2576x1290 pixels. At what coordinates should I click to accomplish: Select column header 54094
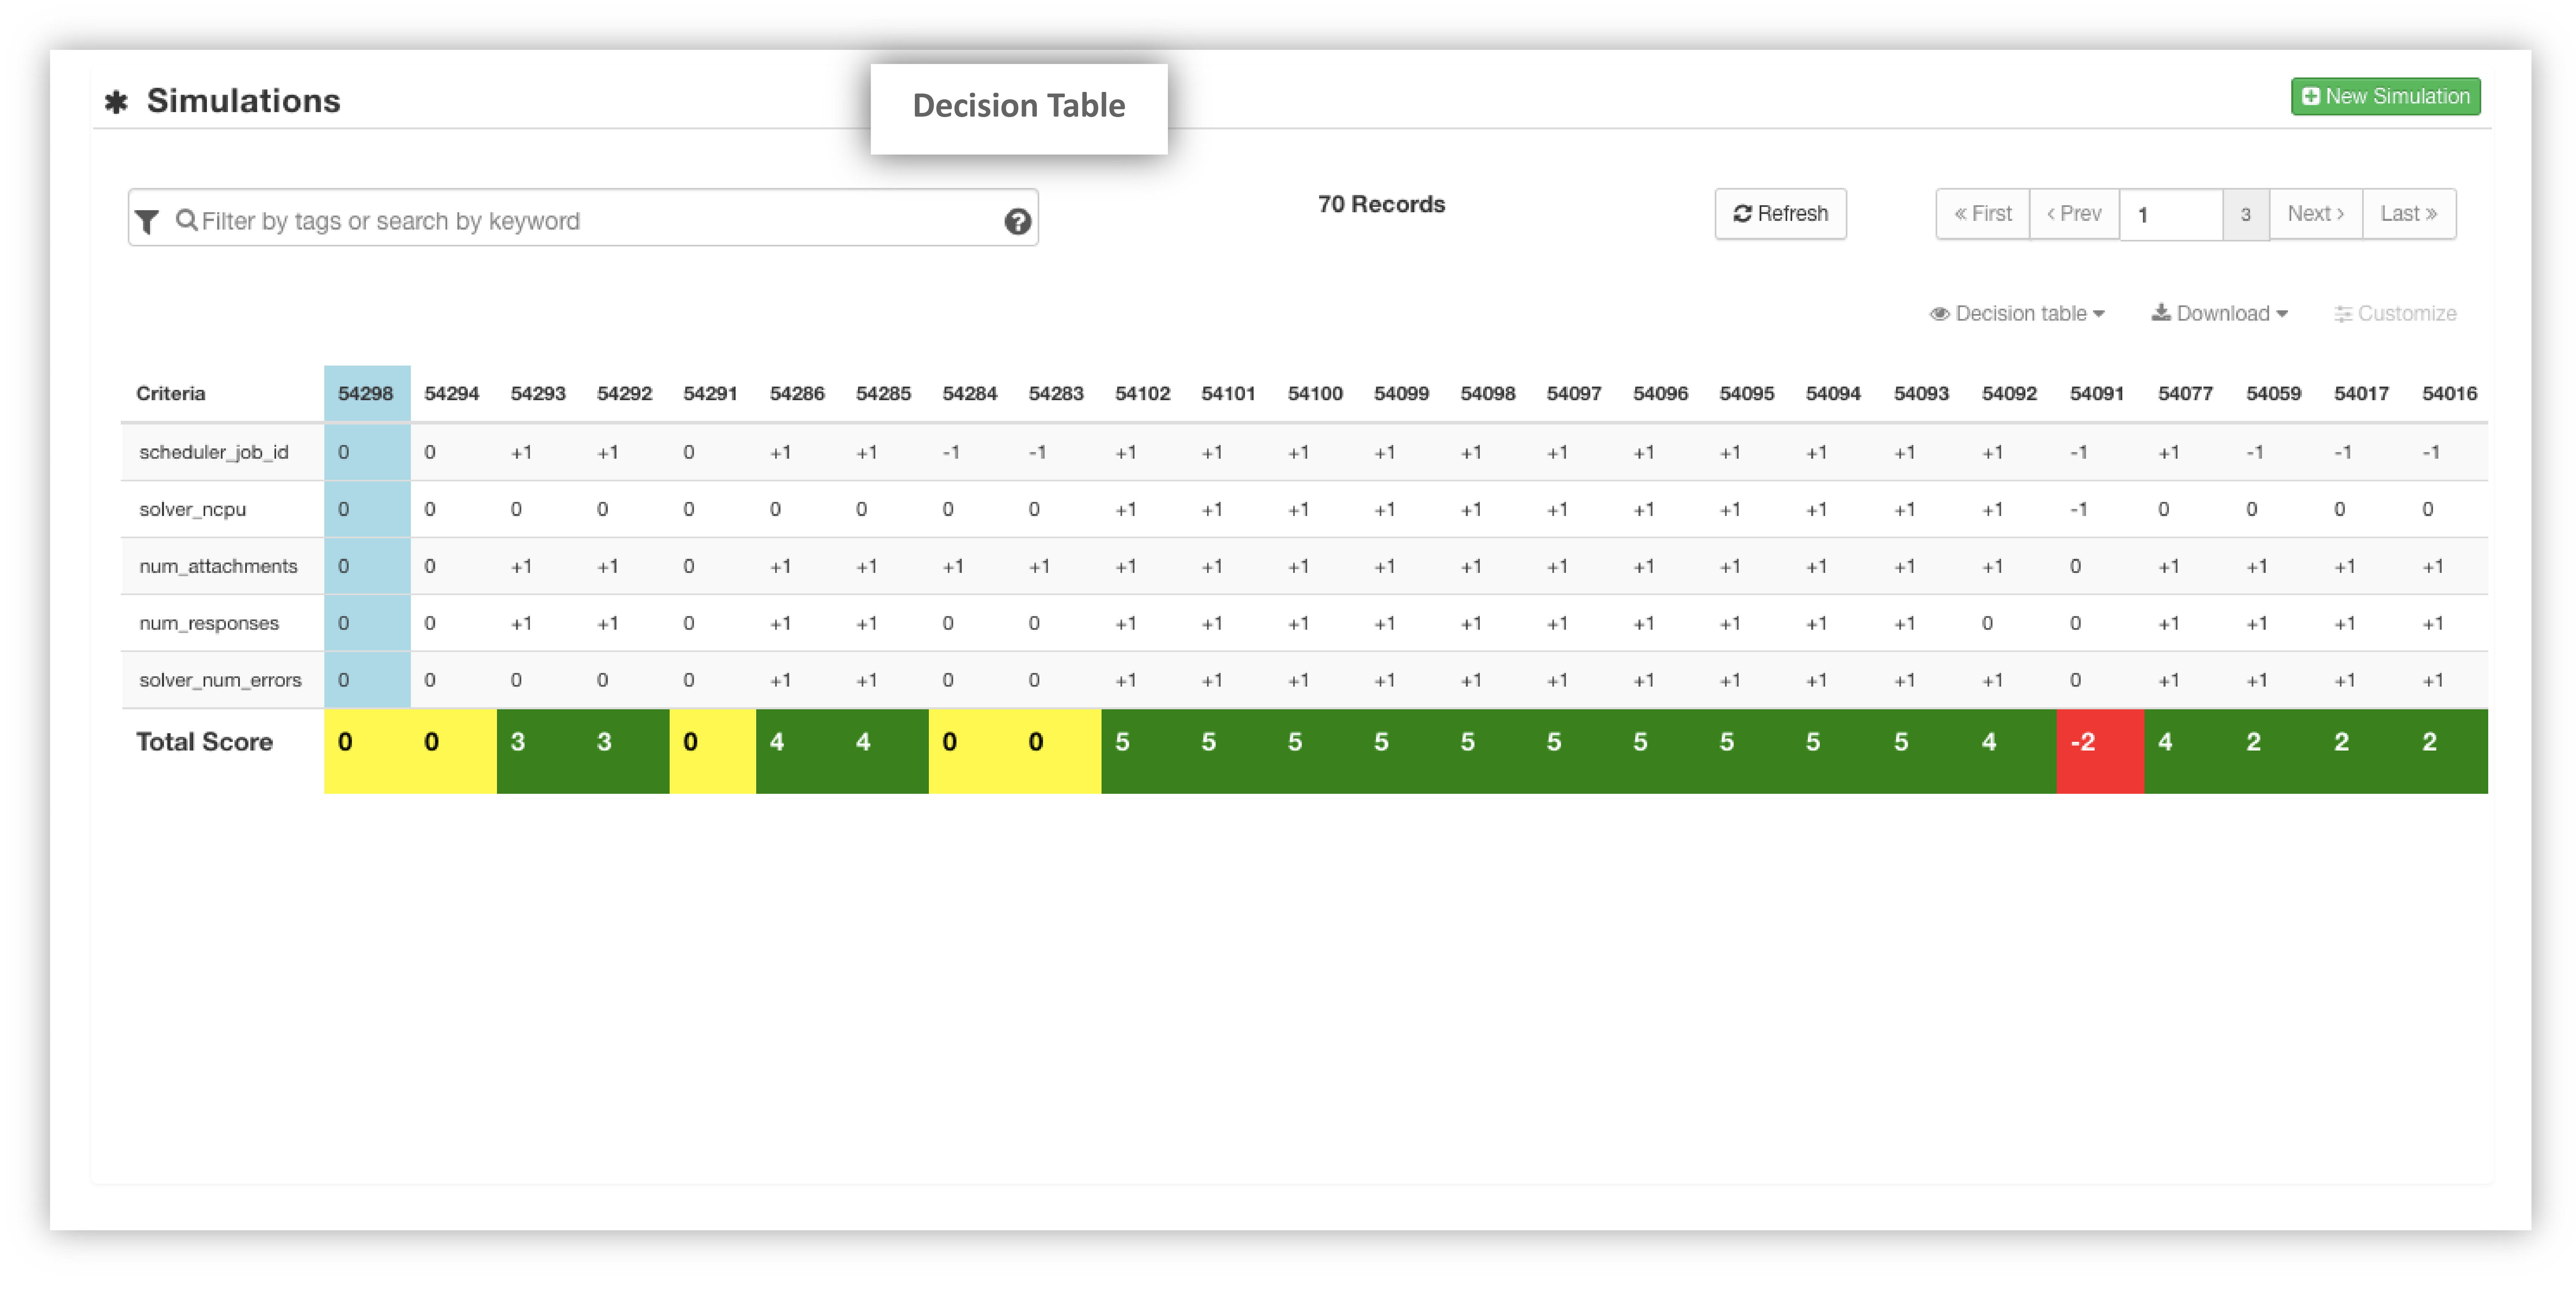tap(1833, 393)
